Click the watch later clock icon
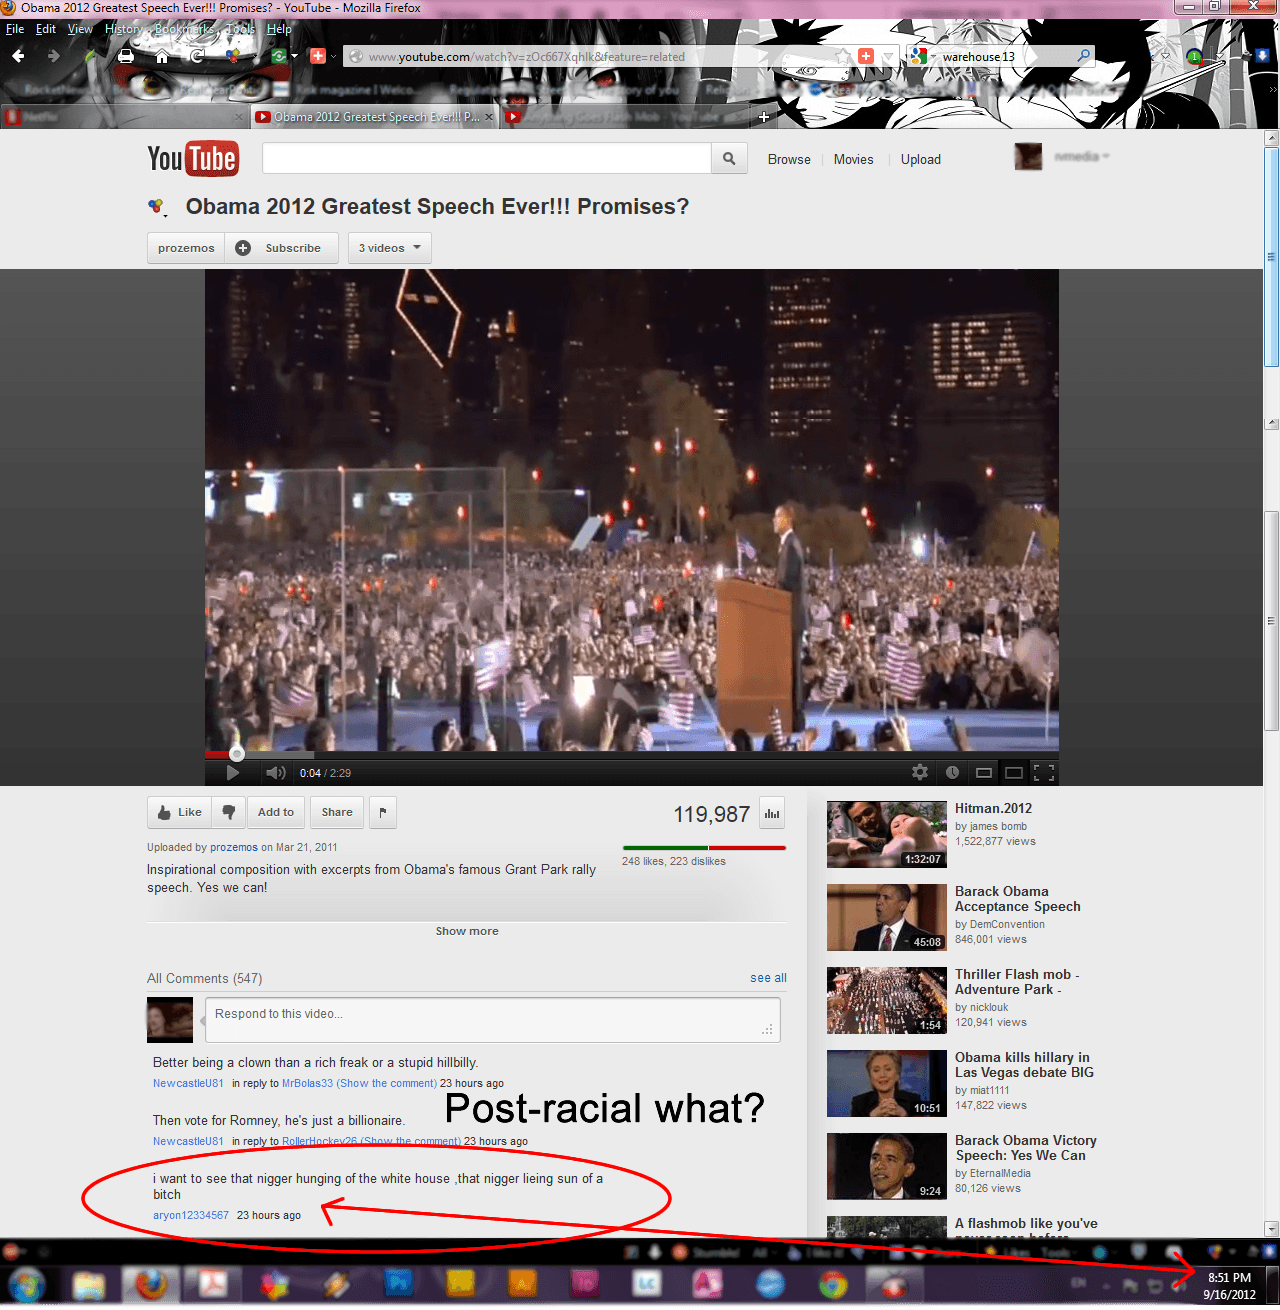The image size is (1280, 1310). tap(952, 772)
